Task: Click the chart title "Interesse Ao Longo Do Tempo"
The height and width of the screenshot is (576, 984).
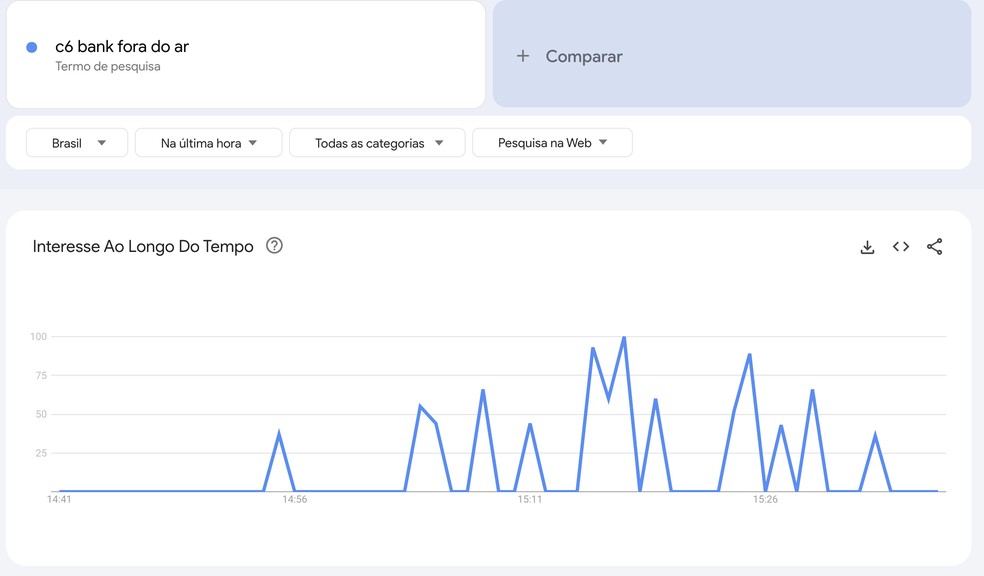Action: click(143, 246)
